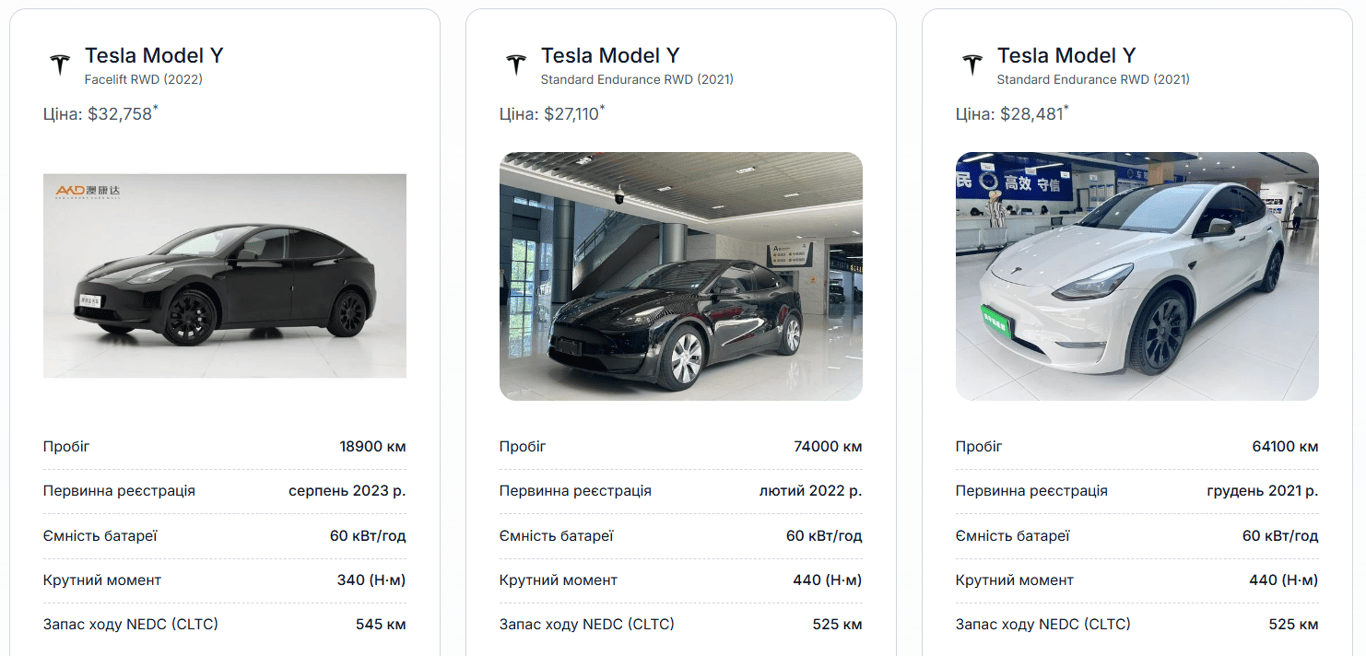Click Tesla logo on the $32,758 card
Image resolution: width=1366 pixels, height=656 pixels.
pyautogui.click(x=60, y=65)
